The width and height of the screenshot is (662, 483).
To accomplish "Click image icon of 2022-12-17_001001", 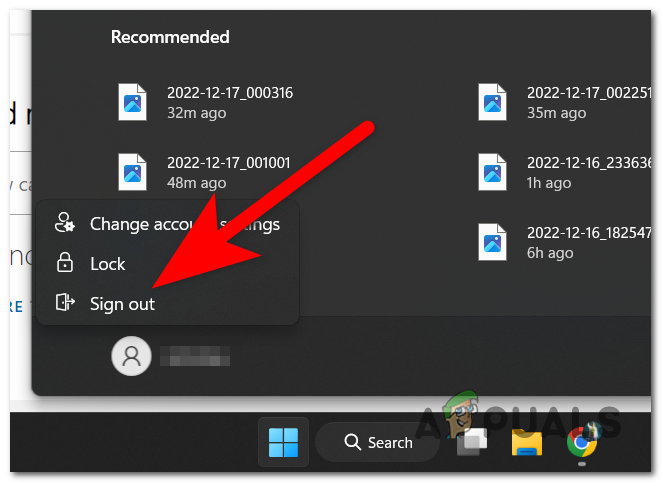I will (x=132, y=172).
